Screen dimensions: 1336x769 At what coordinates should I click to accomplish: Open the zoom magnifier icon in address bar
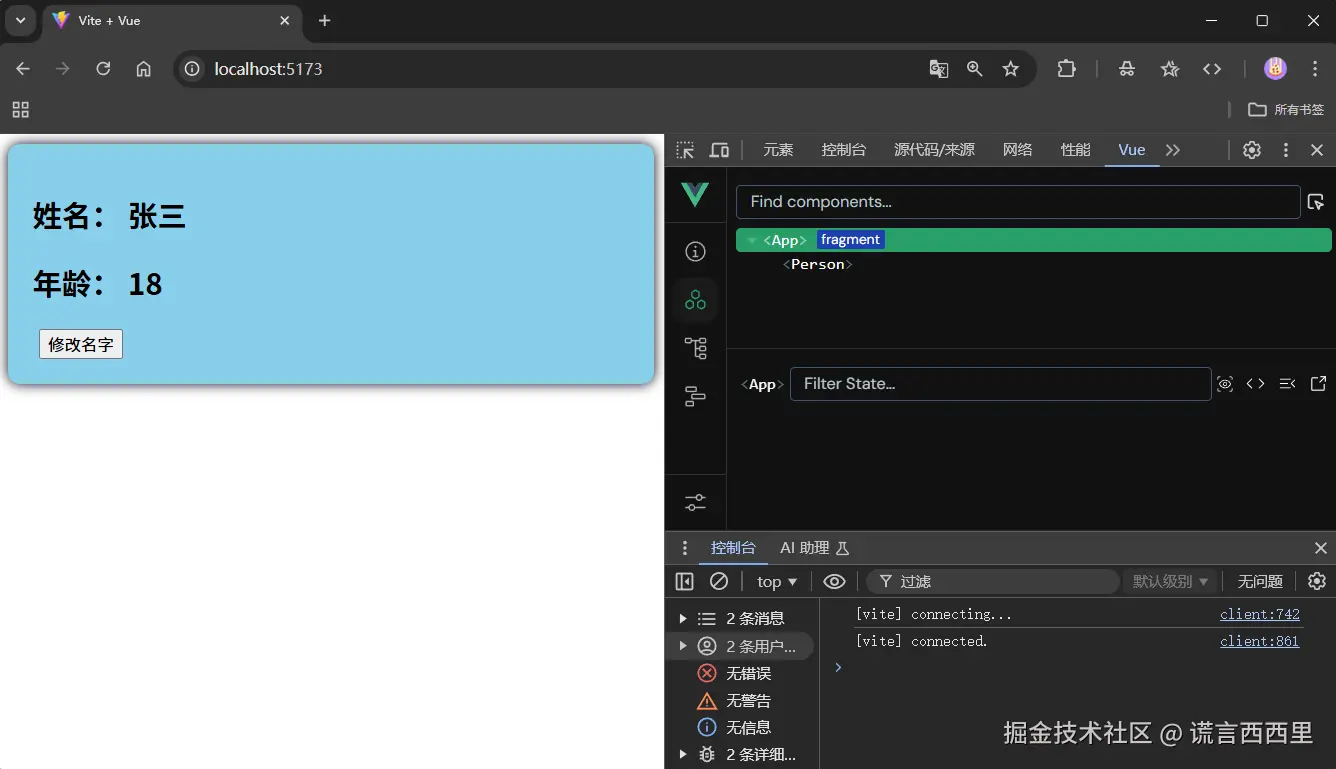(x=974, y=69)
